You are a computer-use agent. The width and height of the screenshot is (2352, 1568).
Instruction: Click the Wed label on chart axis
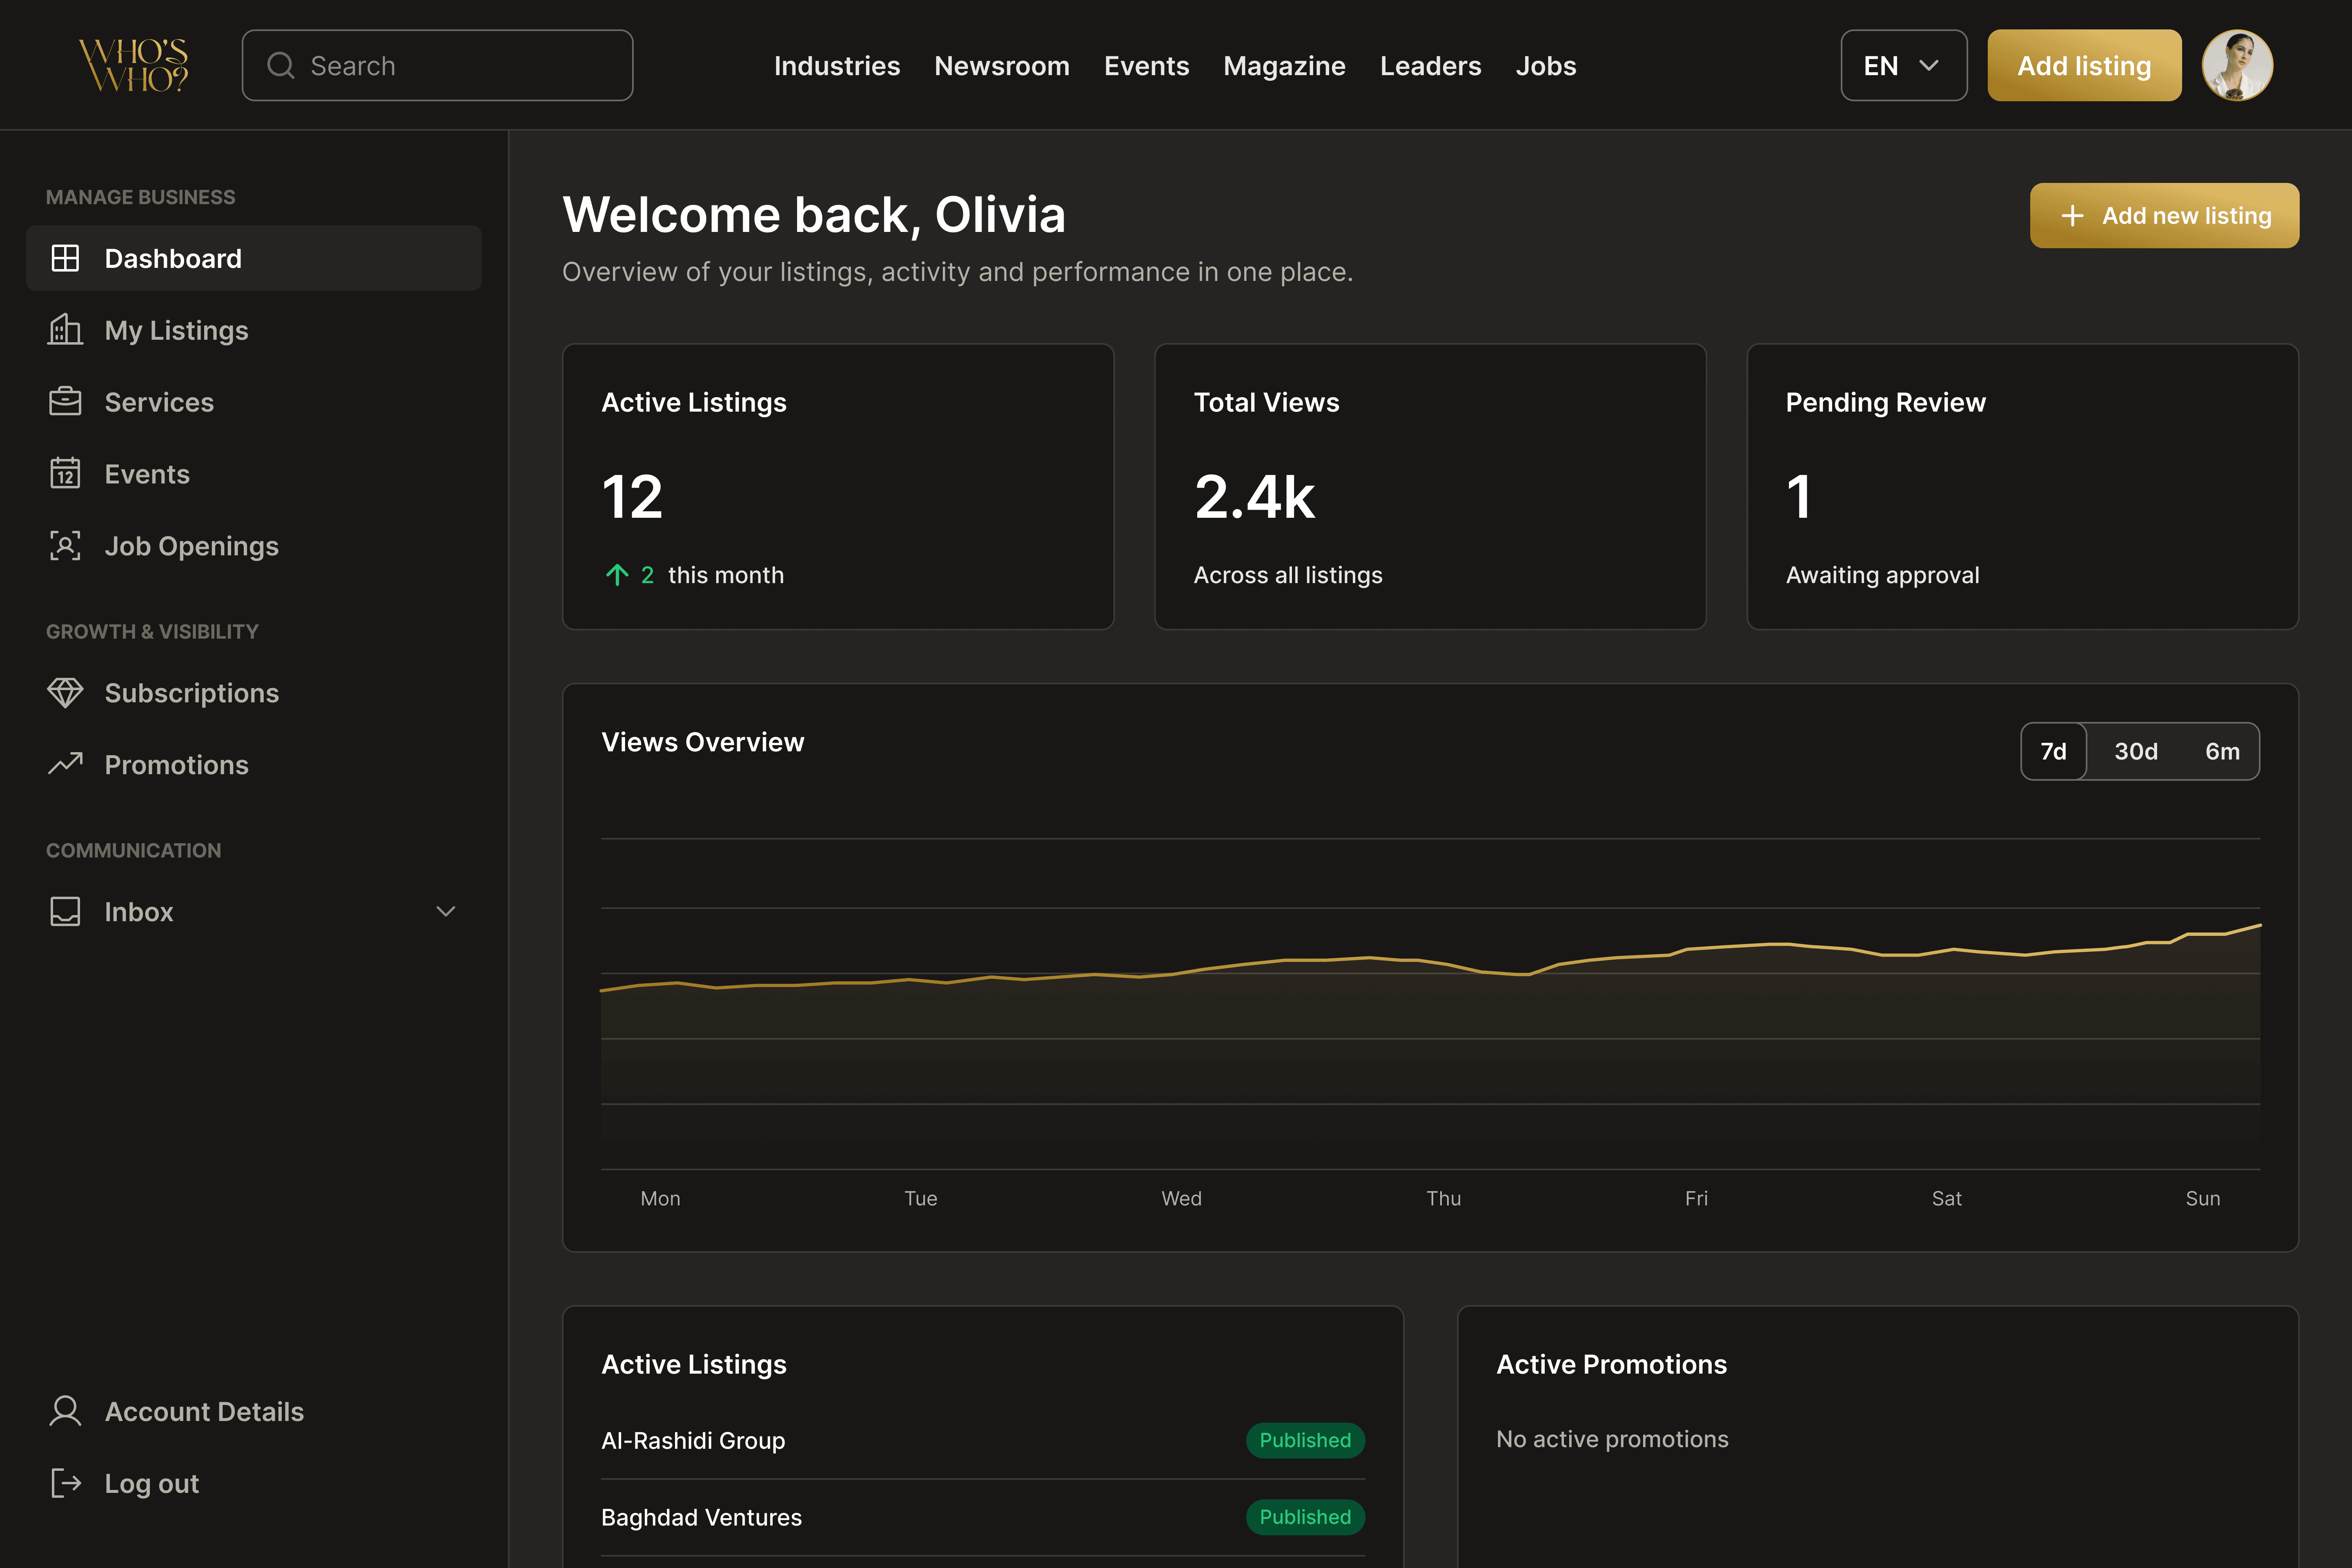(1181, 1198)
